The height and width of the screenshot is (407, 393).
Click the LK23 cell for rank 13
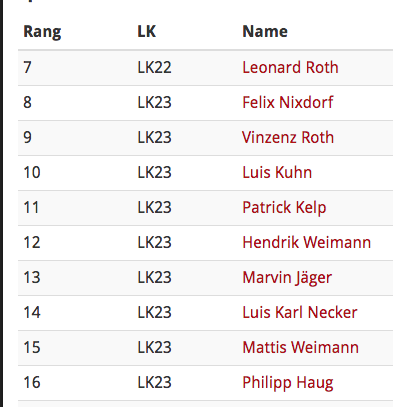(x=154, y=277)
